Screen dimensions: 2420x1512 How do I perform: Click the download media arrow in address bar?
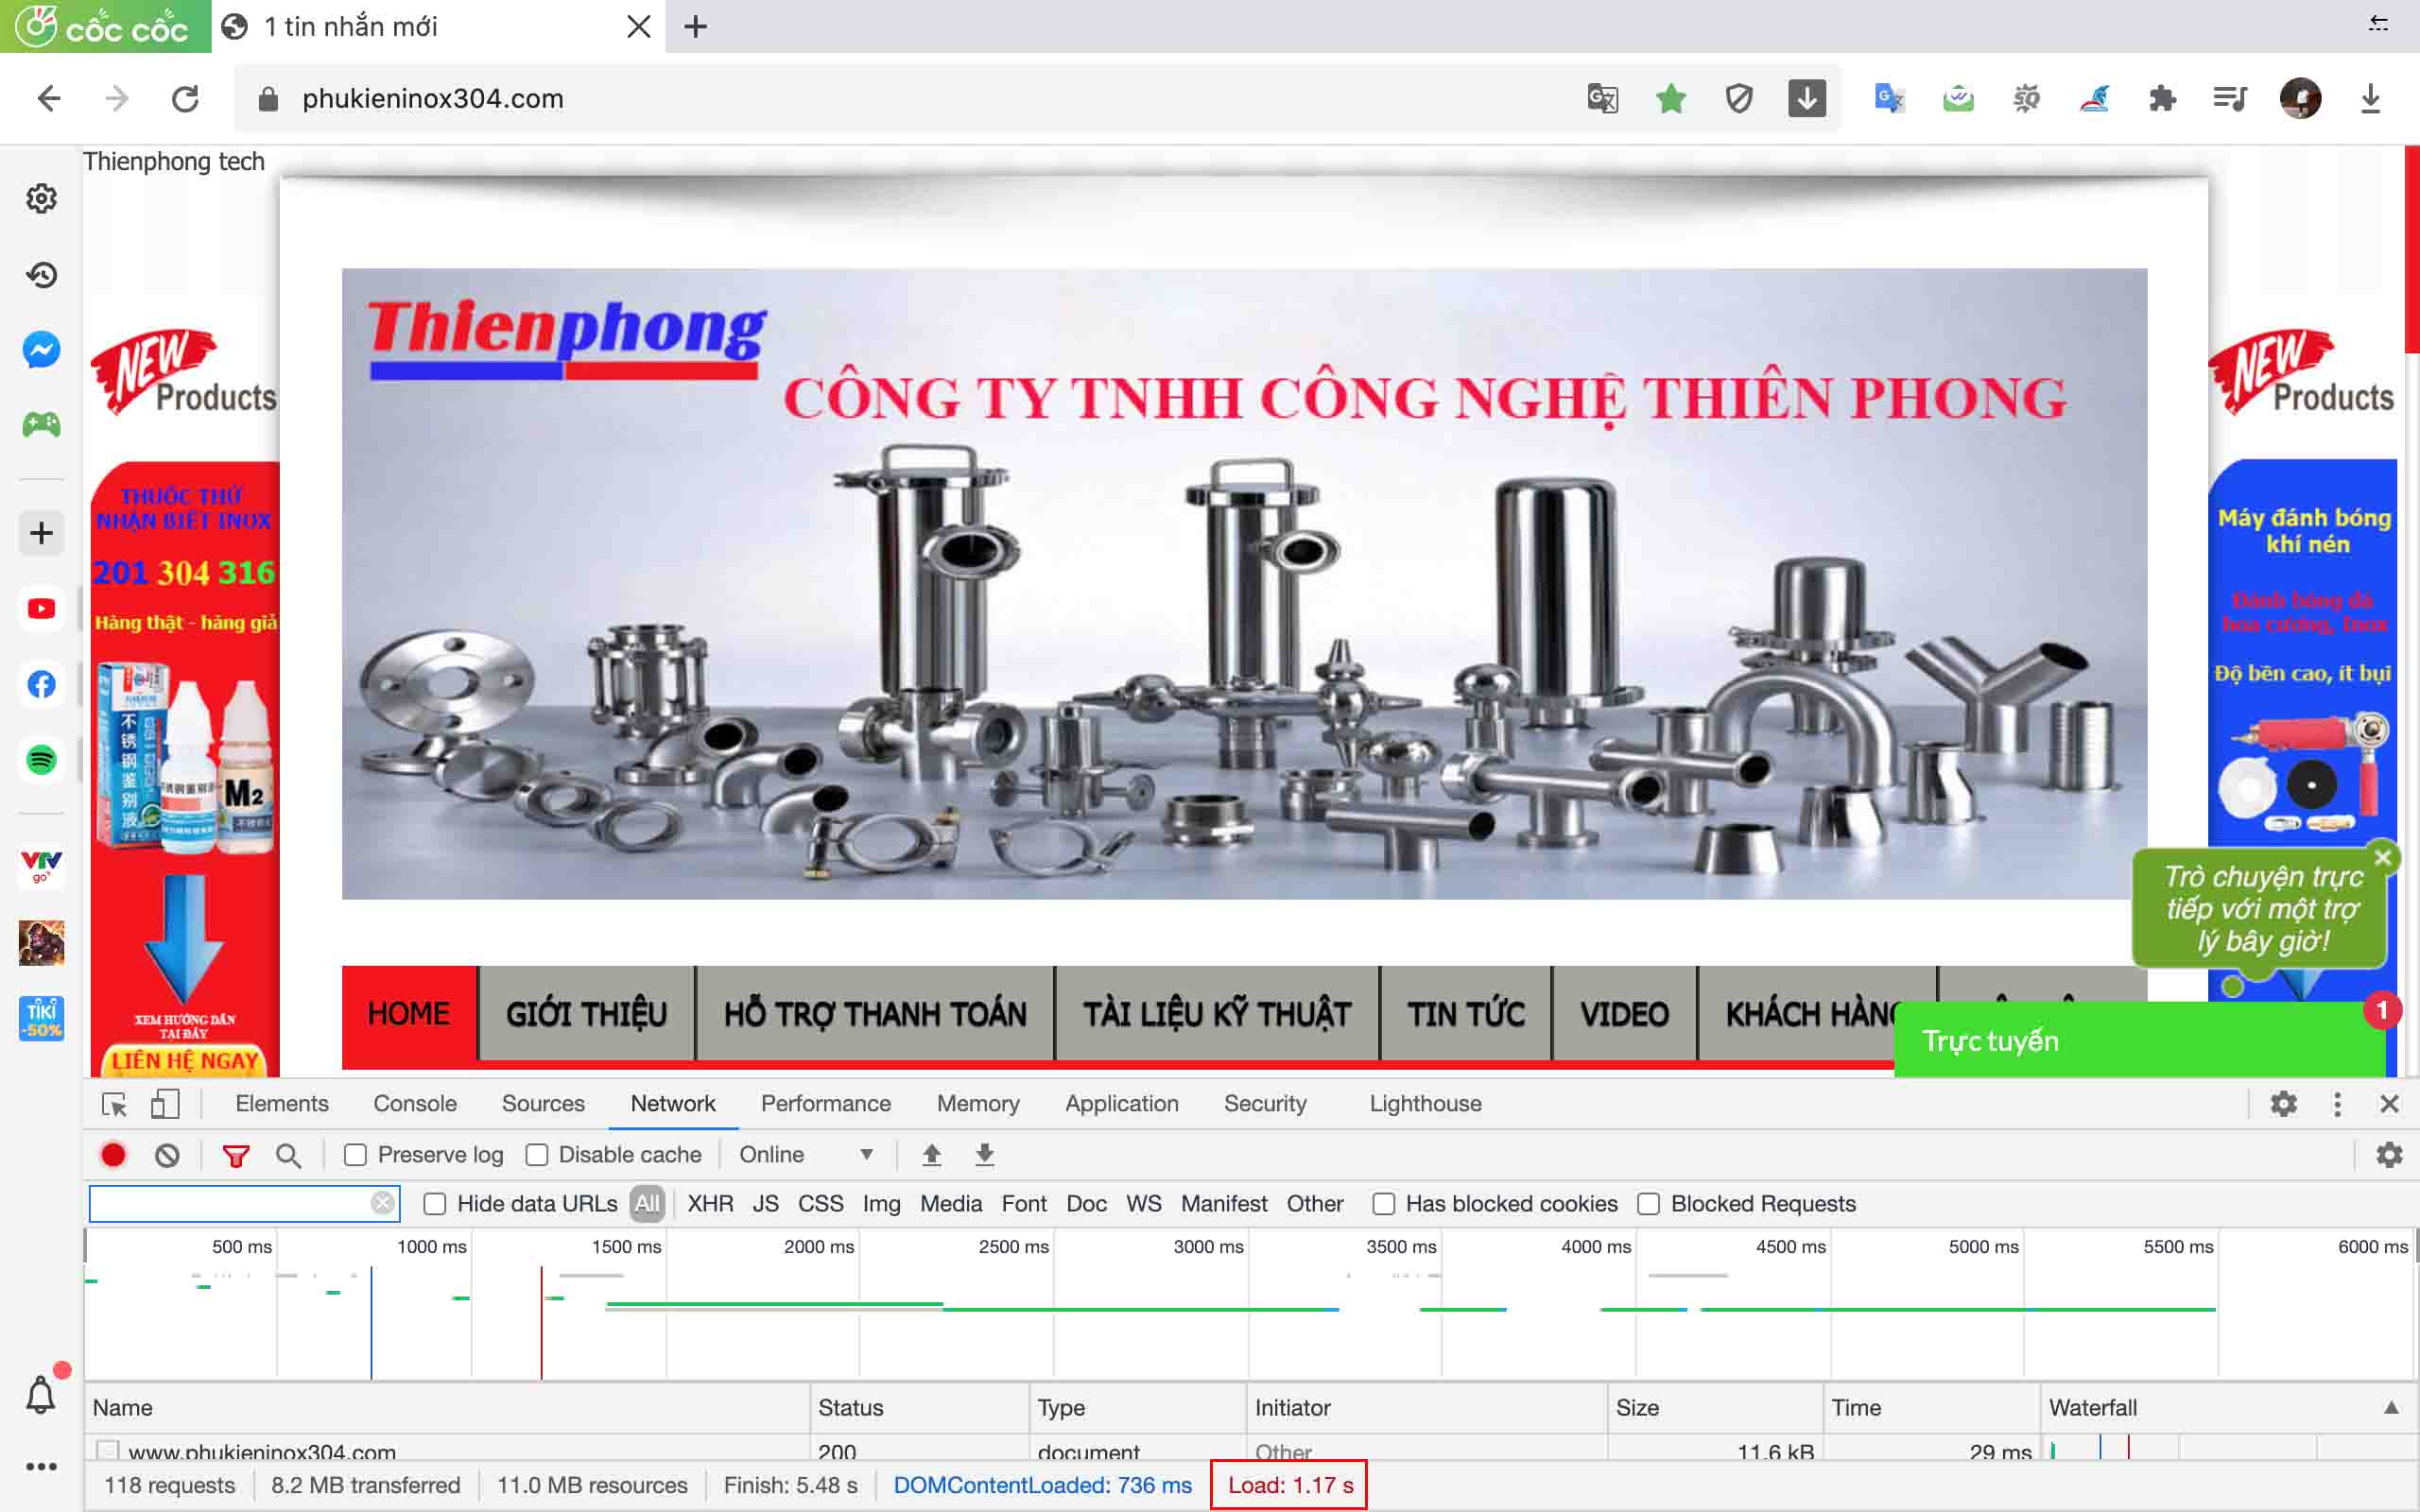[1807, 98]
